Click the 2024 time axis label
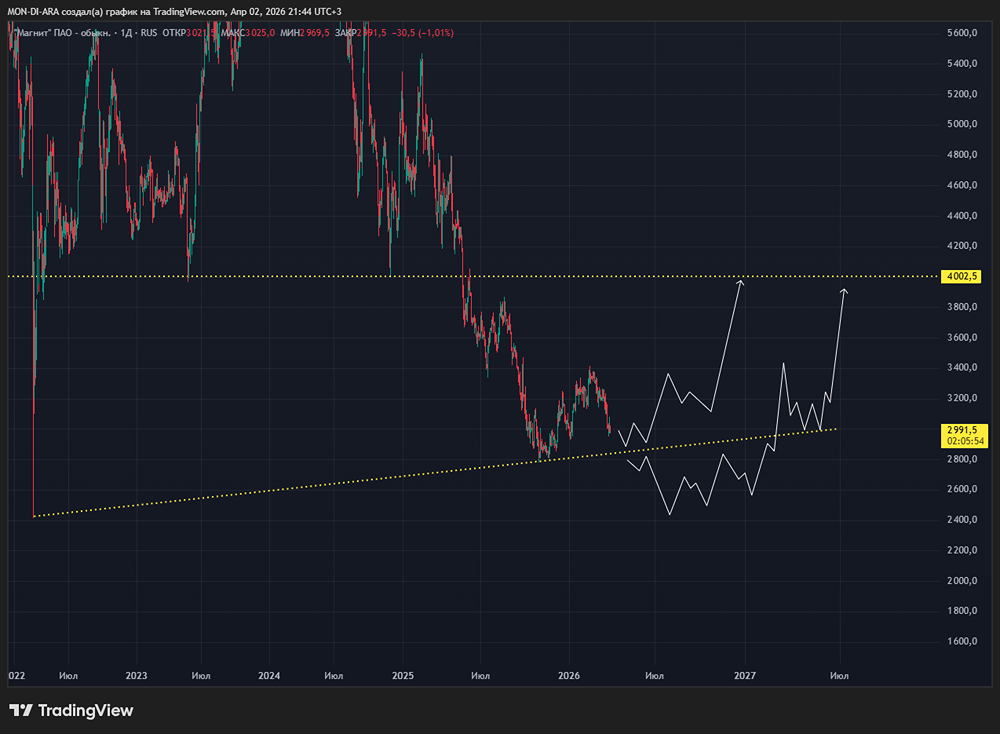The width and height of the screenshot is (1000, 734). pos(269,676)
